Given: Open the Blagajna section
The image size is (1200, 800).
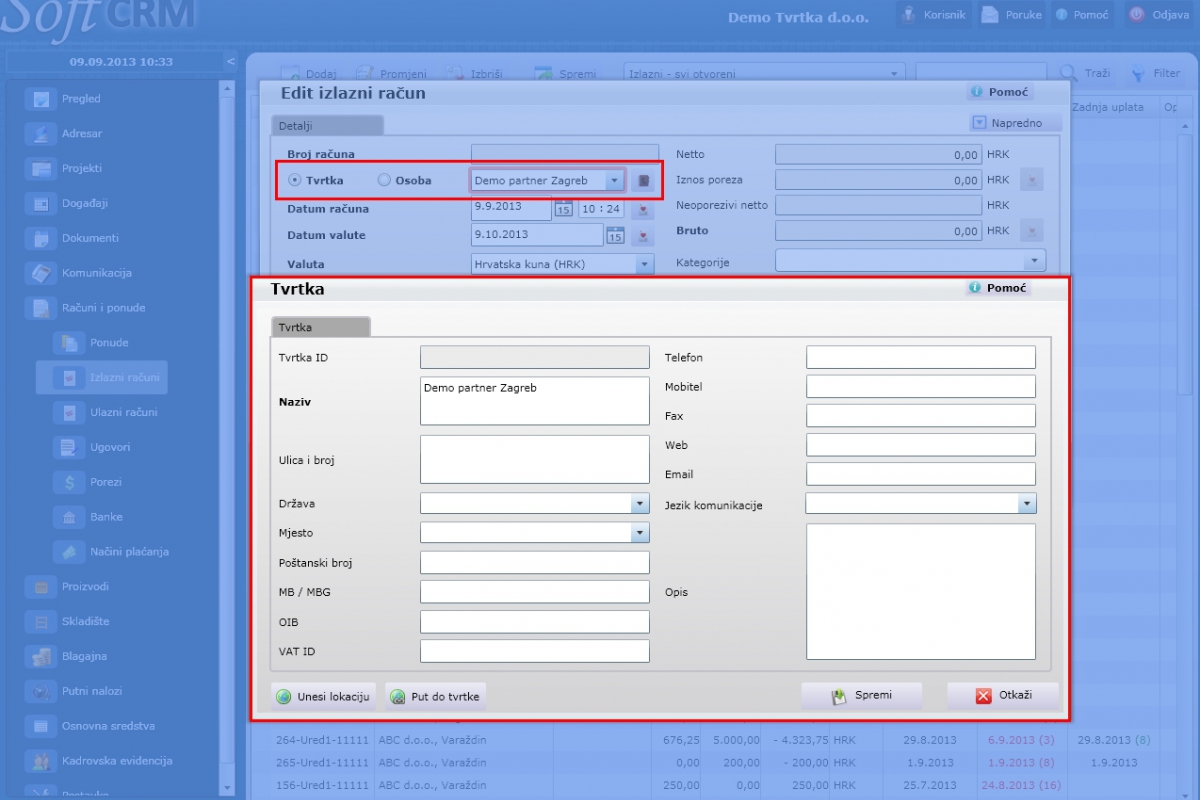Looking at the screenshot, I should click(84, 656).
